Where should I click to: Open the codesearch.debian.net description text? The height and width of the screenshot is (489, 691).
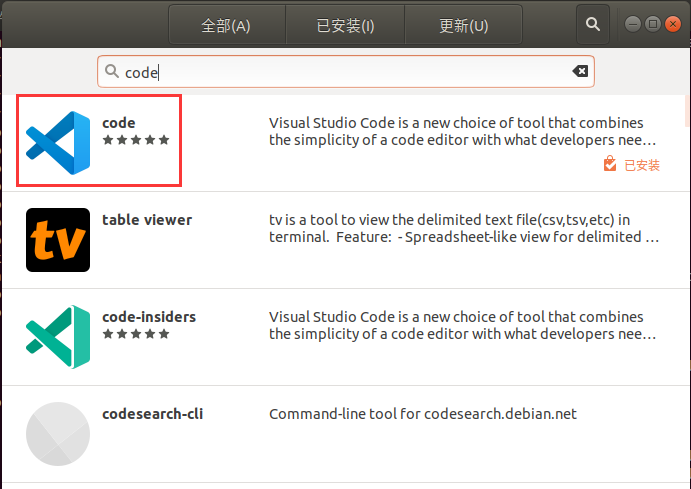(423, 414)
